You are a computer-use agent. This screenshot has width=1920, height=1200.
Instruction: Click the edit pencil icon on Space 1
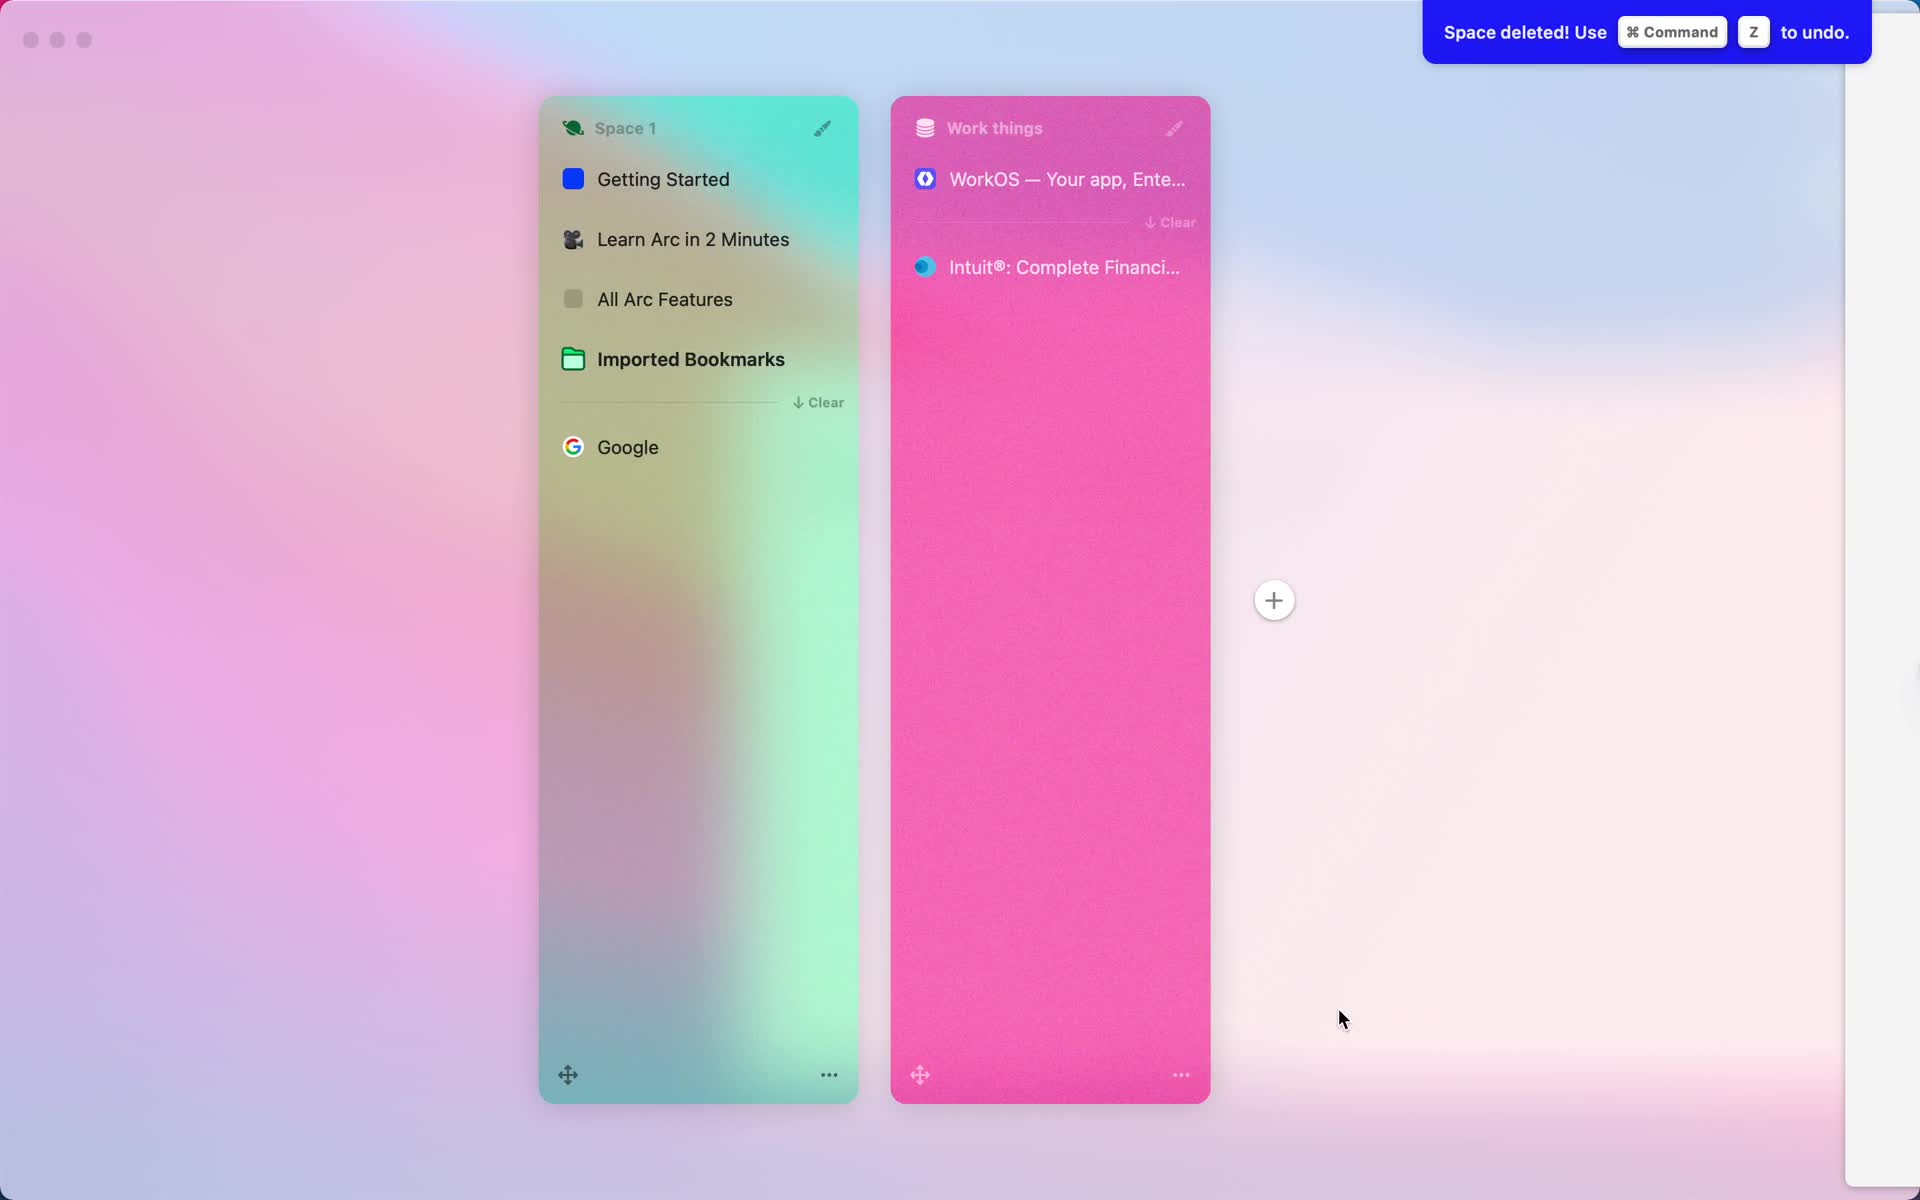822,129
